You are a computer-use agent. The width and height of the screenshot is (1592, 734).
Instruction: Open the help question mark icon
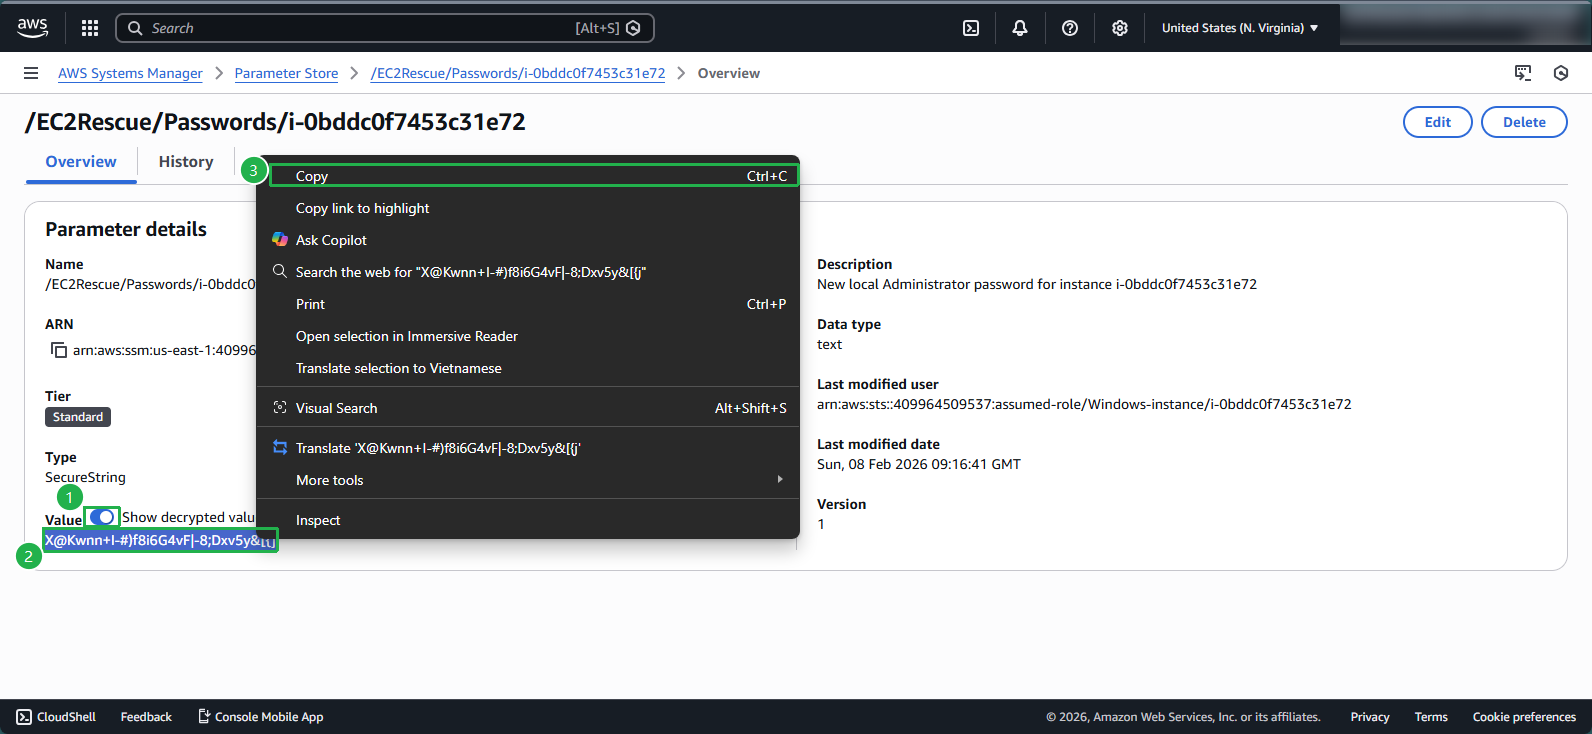[1069, 28]
